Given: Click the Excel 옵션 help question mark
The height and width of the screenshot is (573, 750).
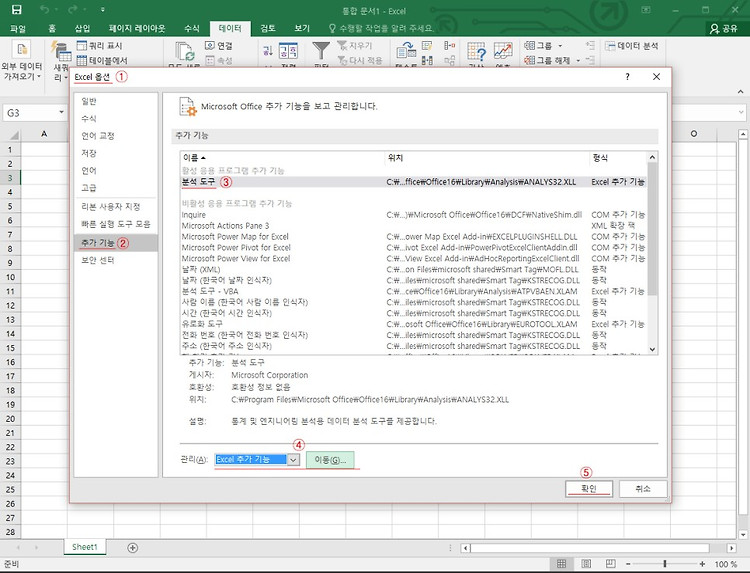Looking at the screenshot, I should 627,77.
